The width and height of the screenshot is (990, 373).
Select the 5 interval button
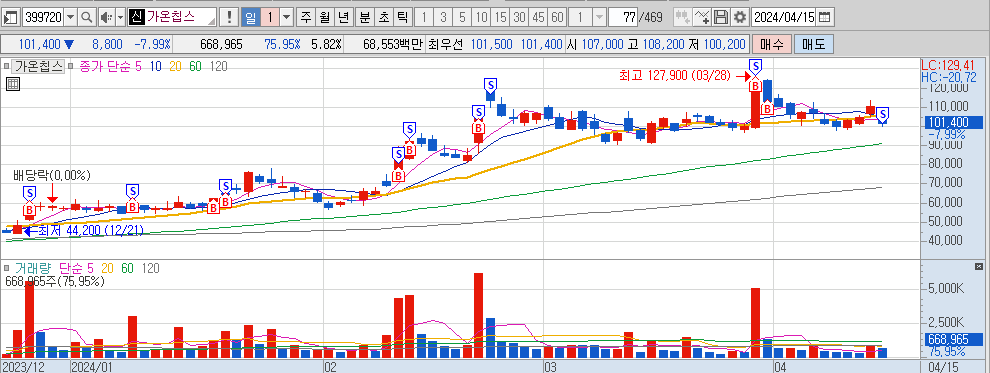462,17
